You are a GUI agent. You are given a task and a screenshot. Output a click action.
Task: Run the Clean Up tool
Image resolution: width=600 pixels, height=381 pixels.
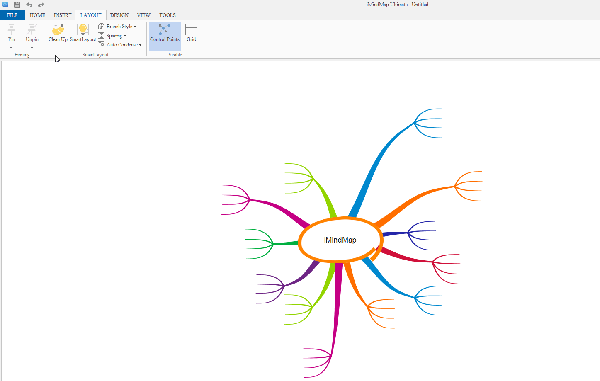(x=58, y=33)
